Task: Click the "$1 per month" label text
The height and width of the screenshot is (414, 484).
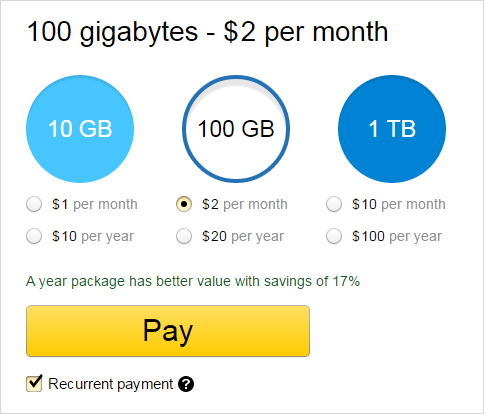Action: (x=95, y=204)
